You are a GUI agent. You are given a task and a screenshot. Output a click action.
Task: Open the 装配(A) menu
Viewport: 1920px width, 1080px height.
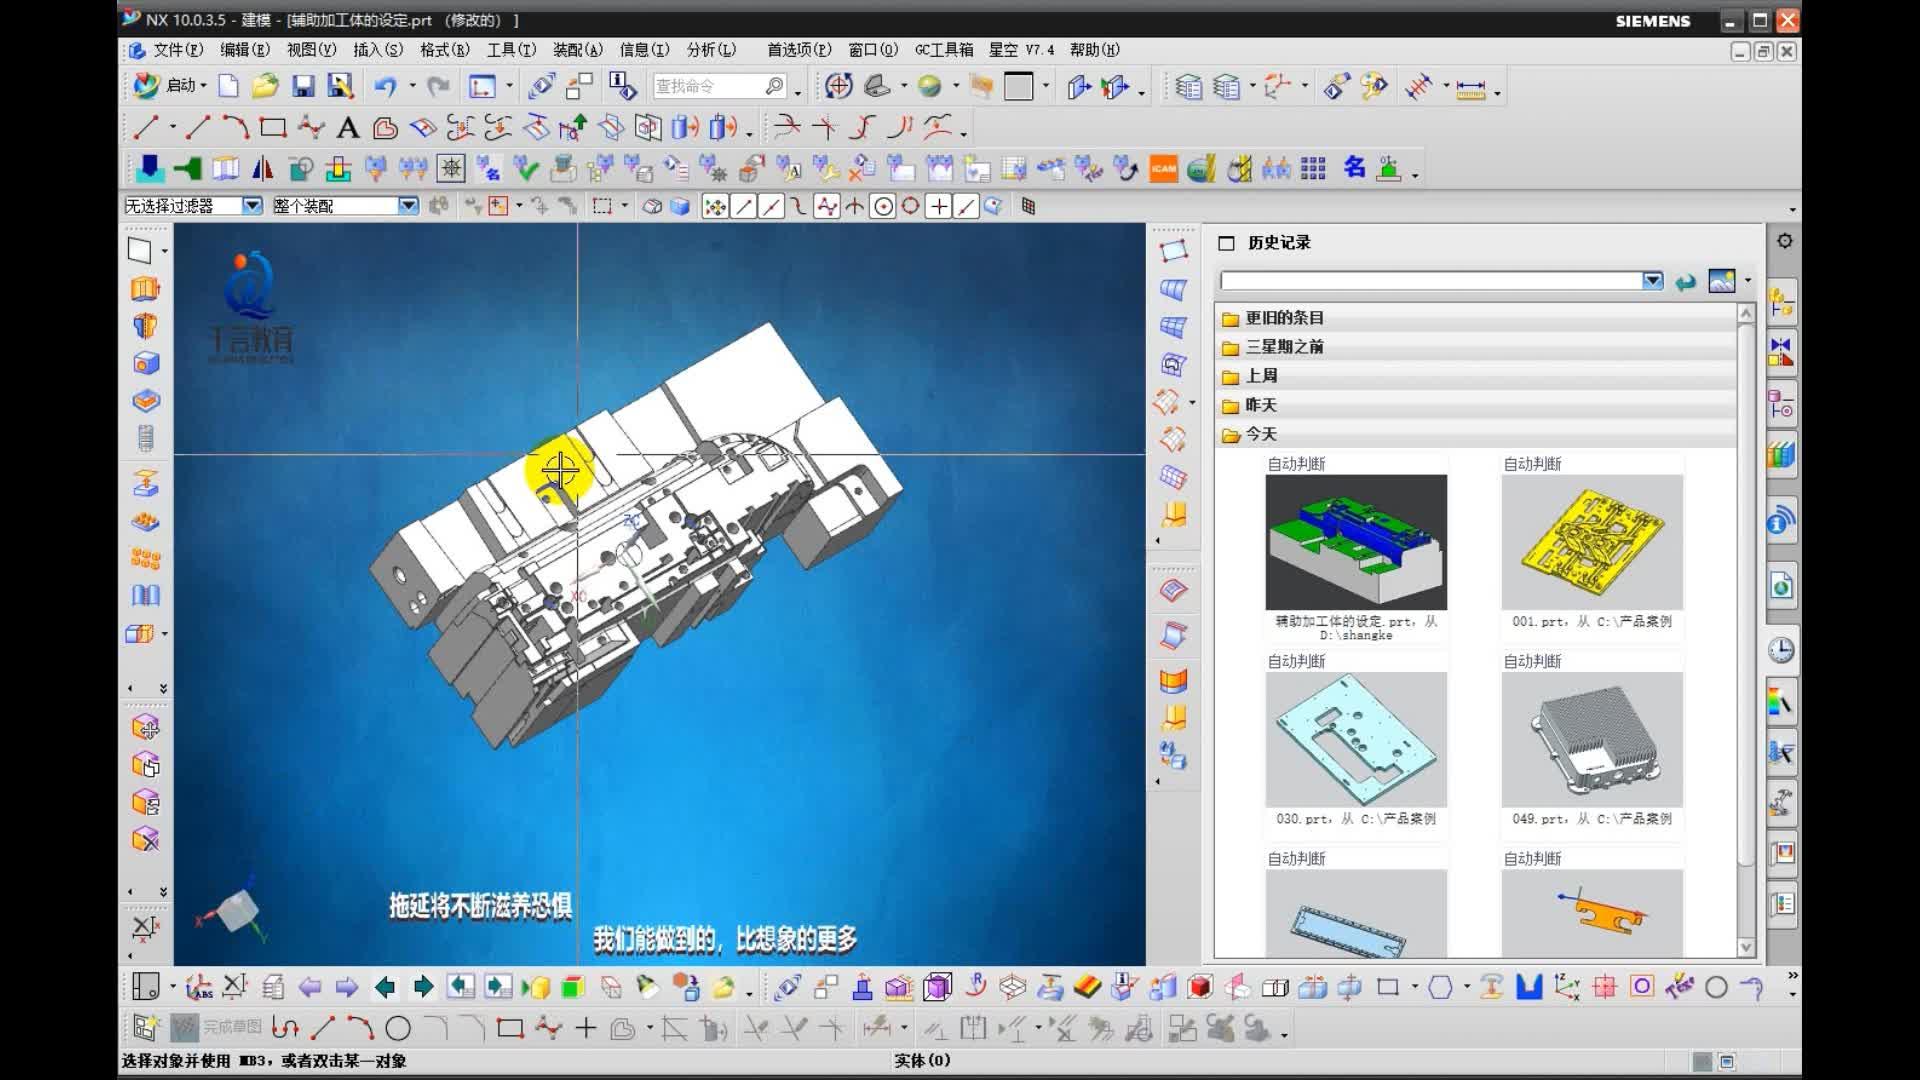click(577, 50)
